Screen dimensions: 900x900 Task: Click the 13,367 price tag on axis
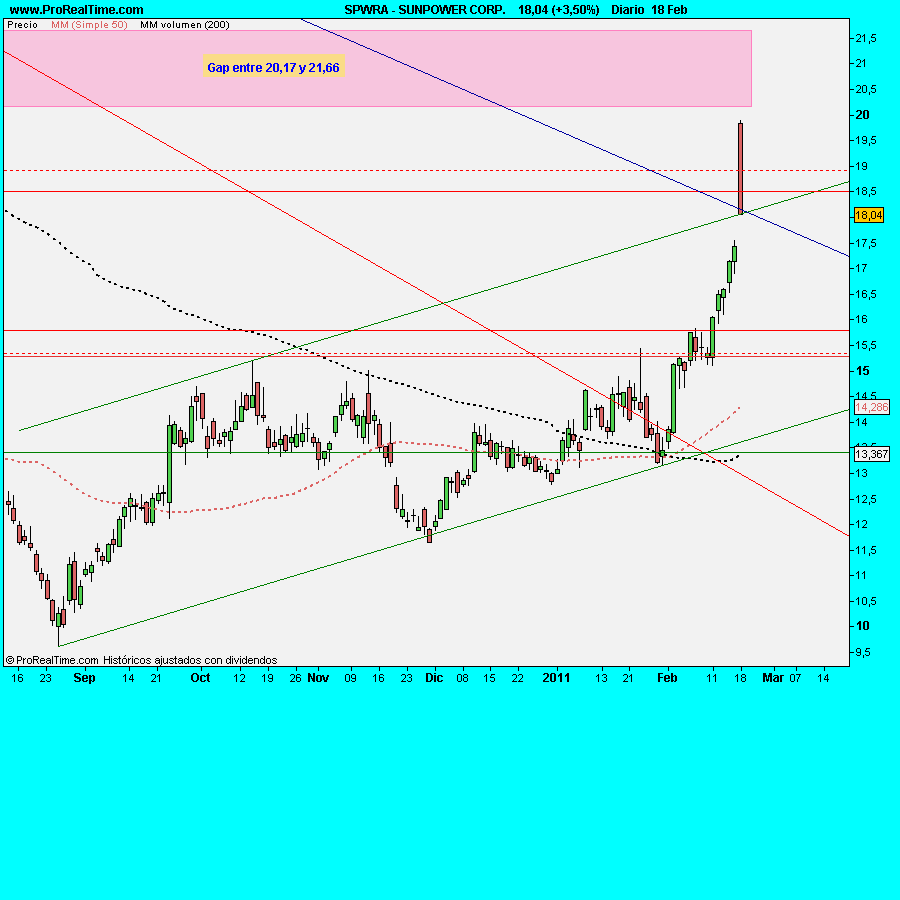(871, 454)
